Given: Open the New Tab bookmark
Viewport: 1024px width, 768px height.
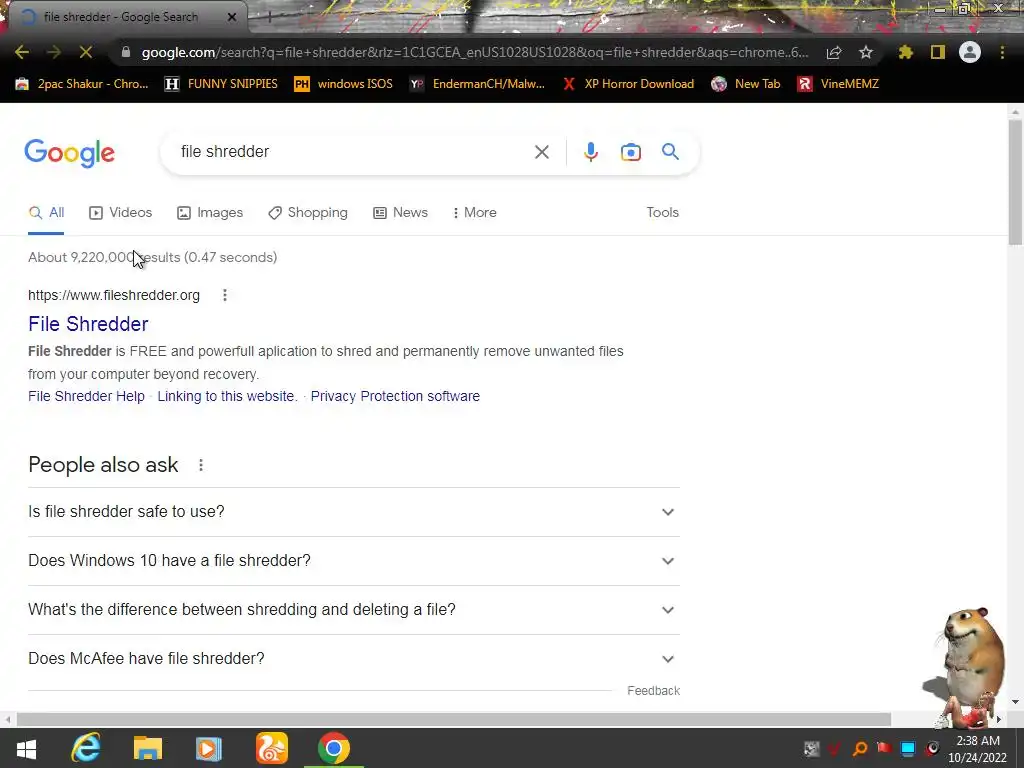Looking at the screenshot, I should tap(746, 84).
